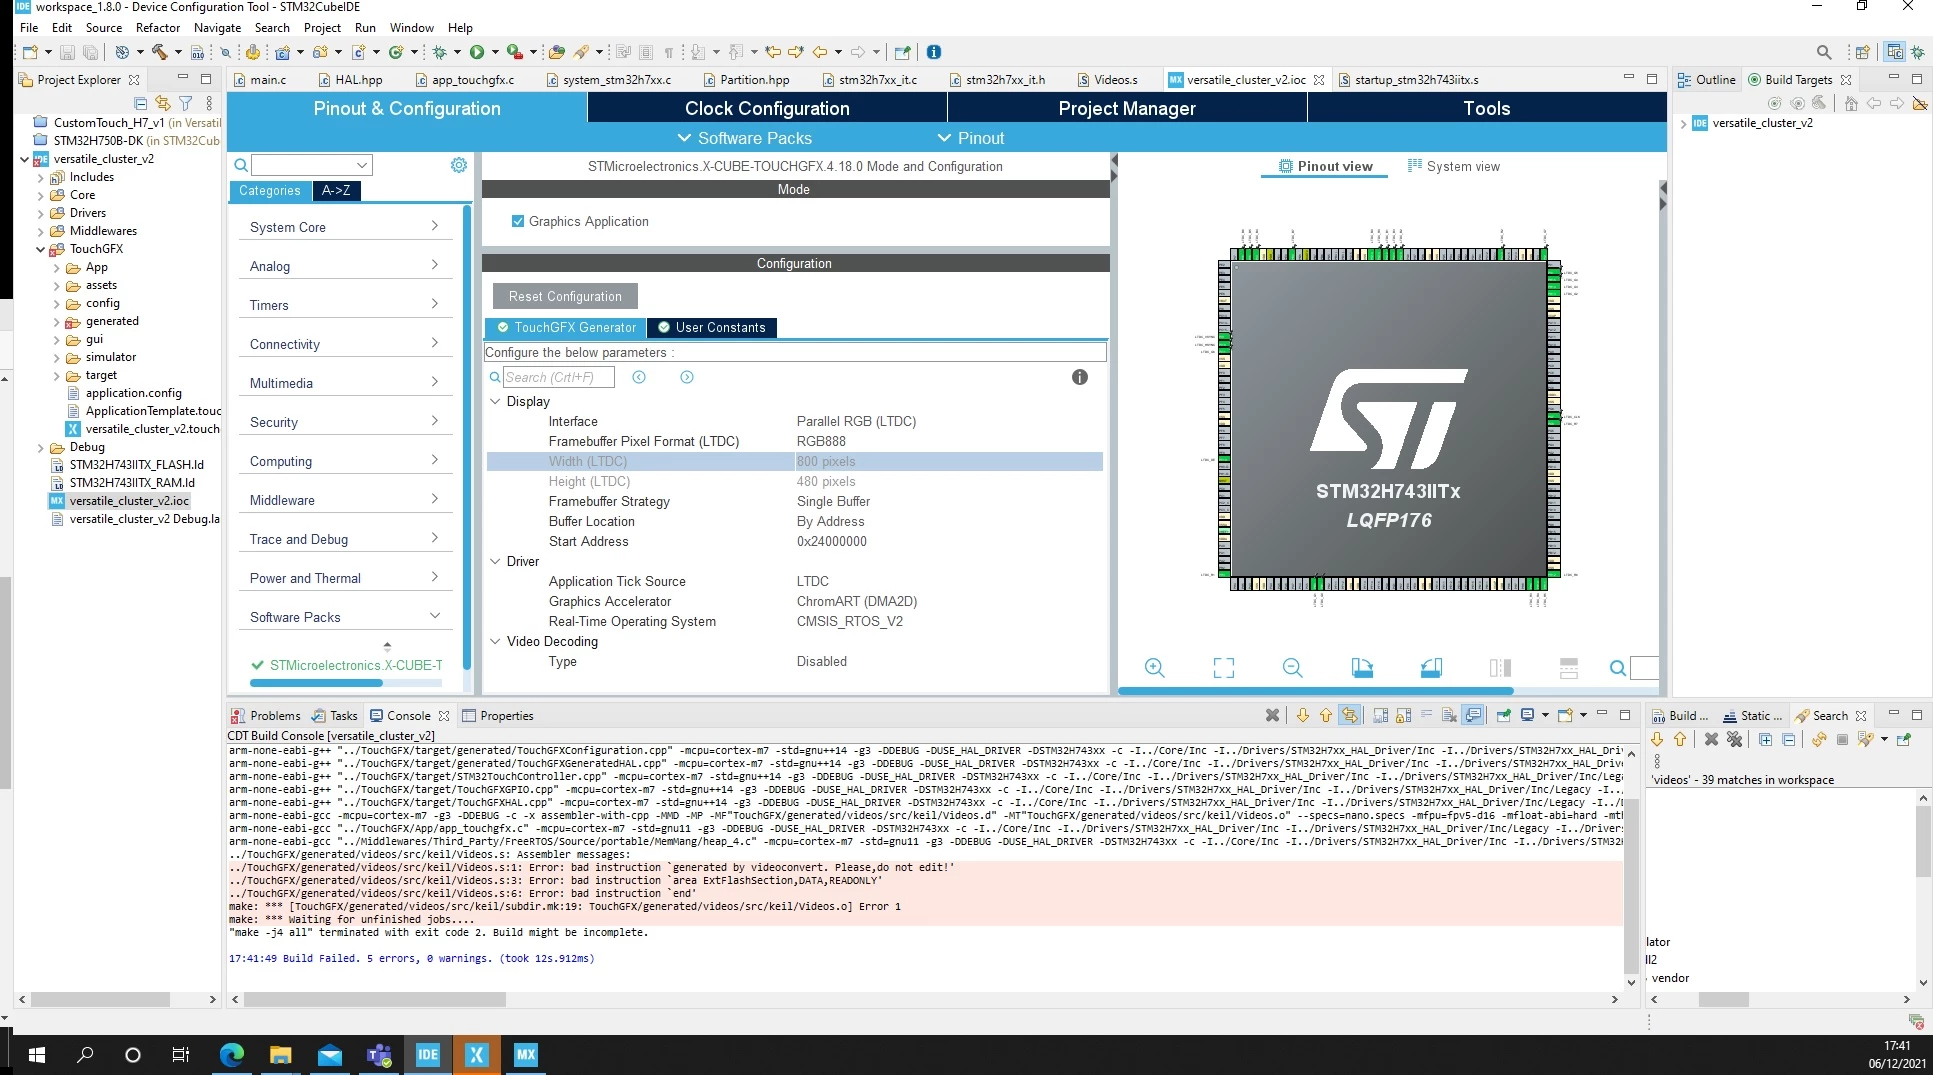
Task: Open the Windows Start menu
Action: pyautogui.click(x=37, y=1055)
